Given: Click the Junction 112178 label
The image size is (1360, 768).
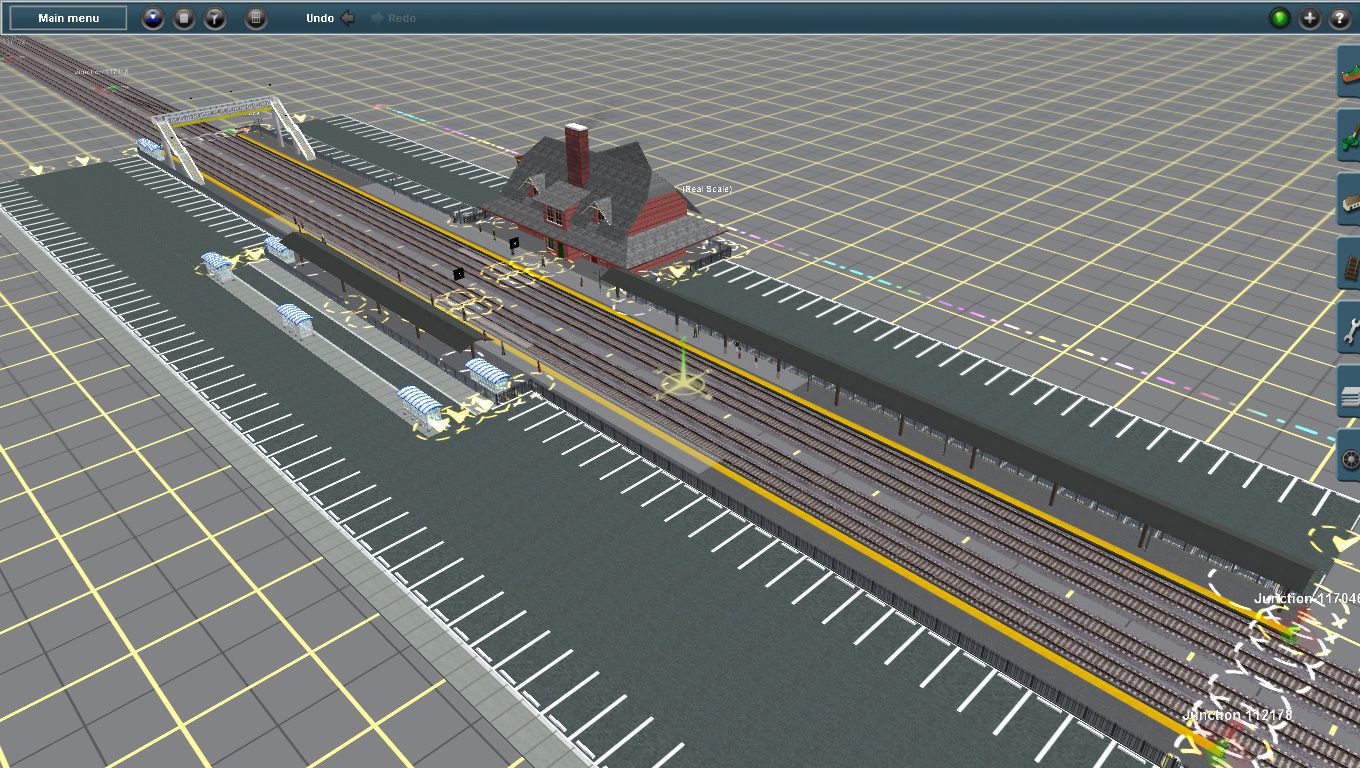Looking at the screenshot, I should [x=1237, y=715].
